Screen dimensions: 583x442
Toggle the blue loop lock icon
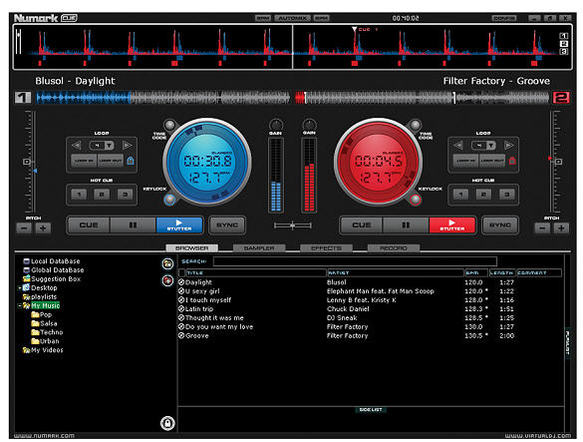(x=131, y=161)
